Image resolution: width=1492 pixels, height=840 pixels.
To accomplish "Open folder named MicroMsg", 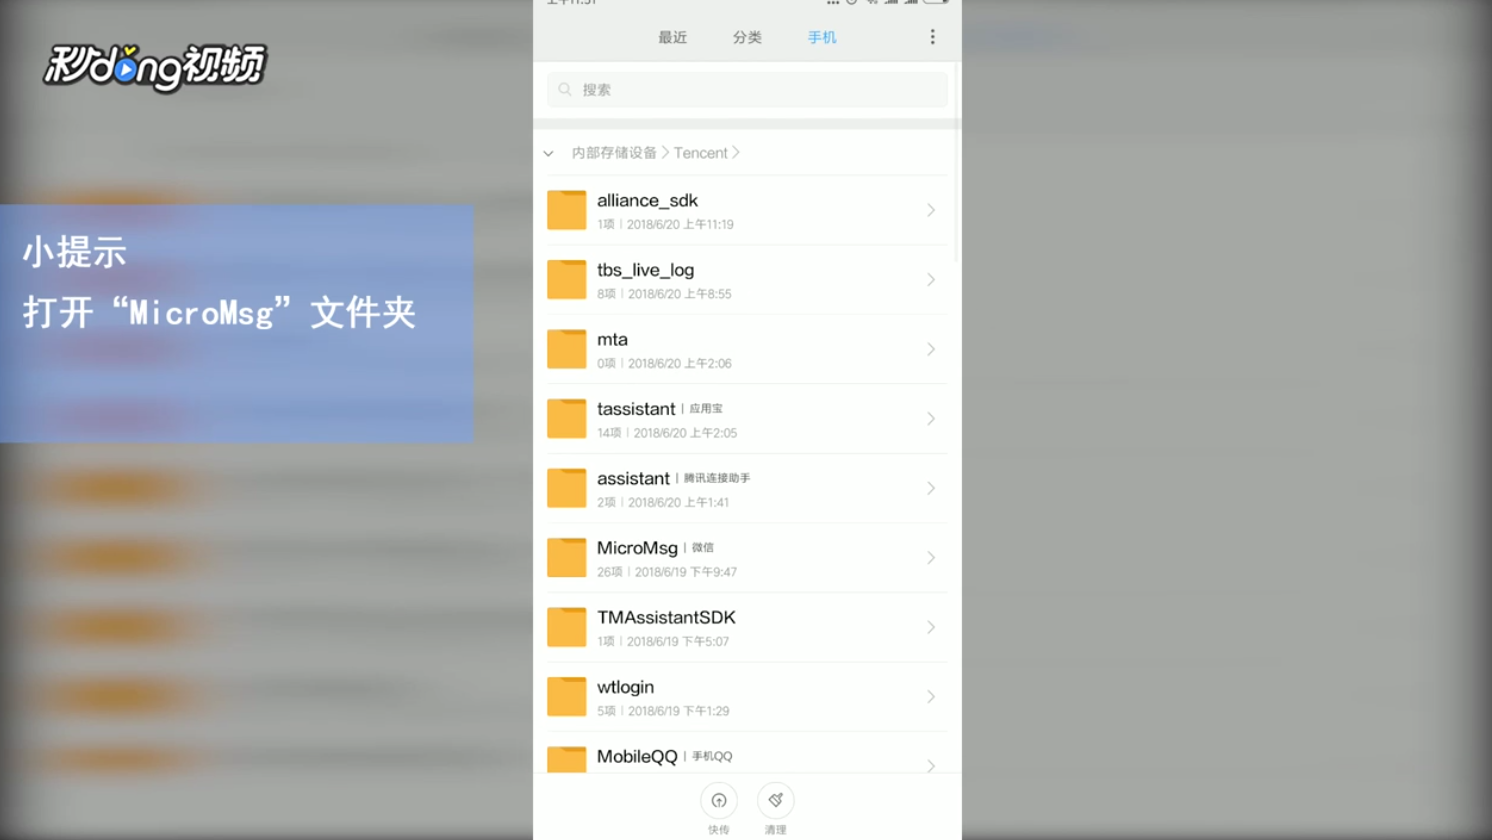I will click(x=747, y=558).
